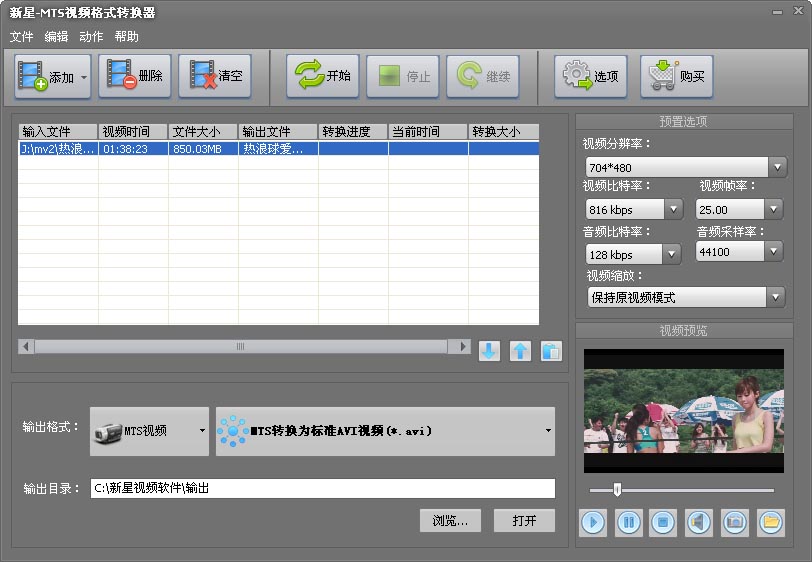This screenshot has width=812, height=562.
Task: Click the 购买 shopping cart button
Action: (x=678, y=76)
